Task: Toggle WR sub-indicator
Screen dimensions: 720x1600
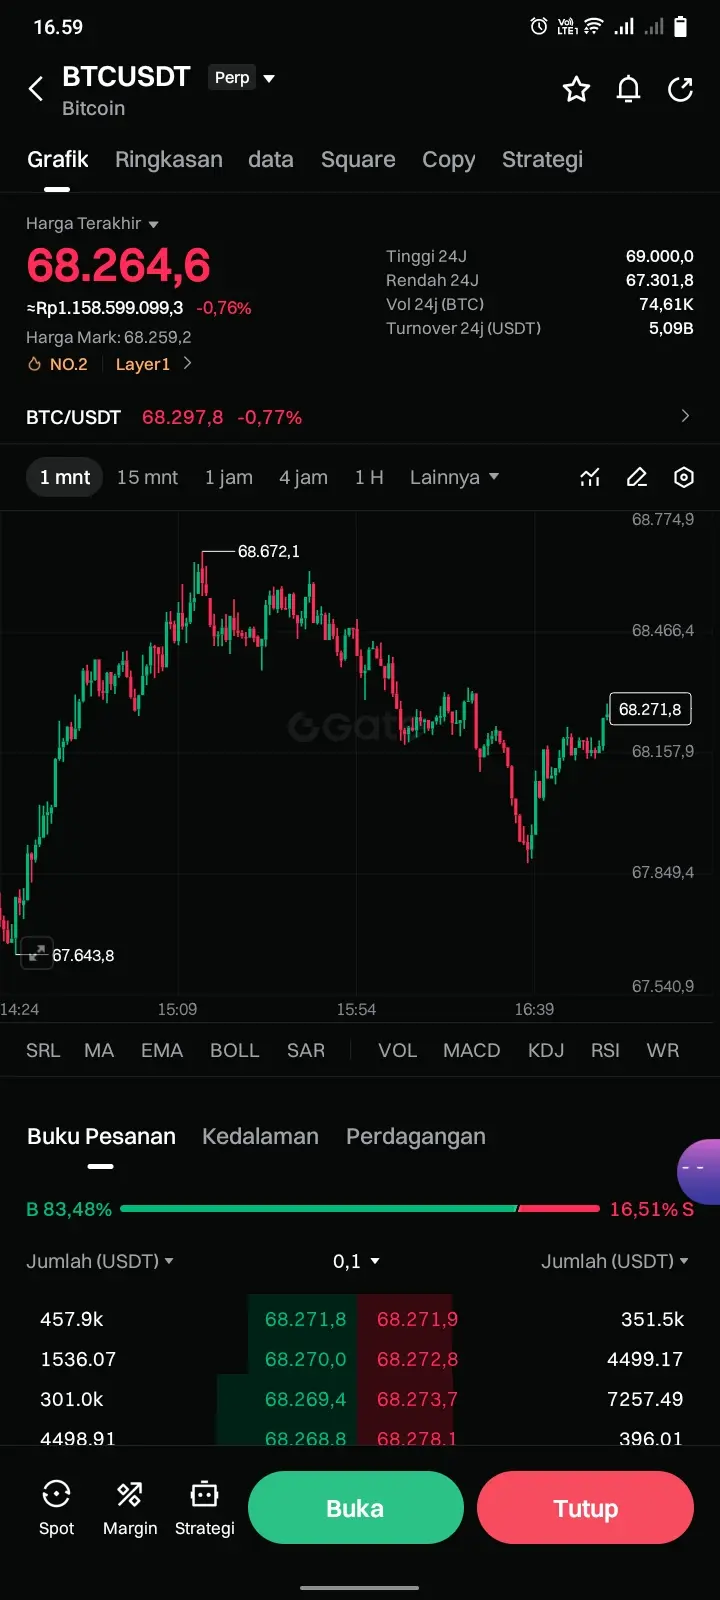Action: pos(663,1051)
